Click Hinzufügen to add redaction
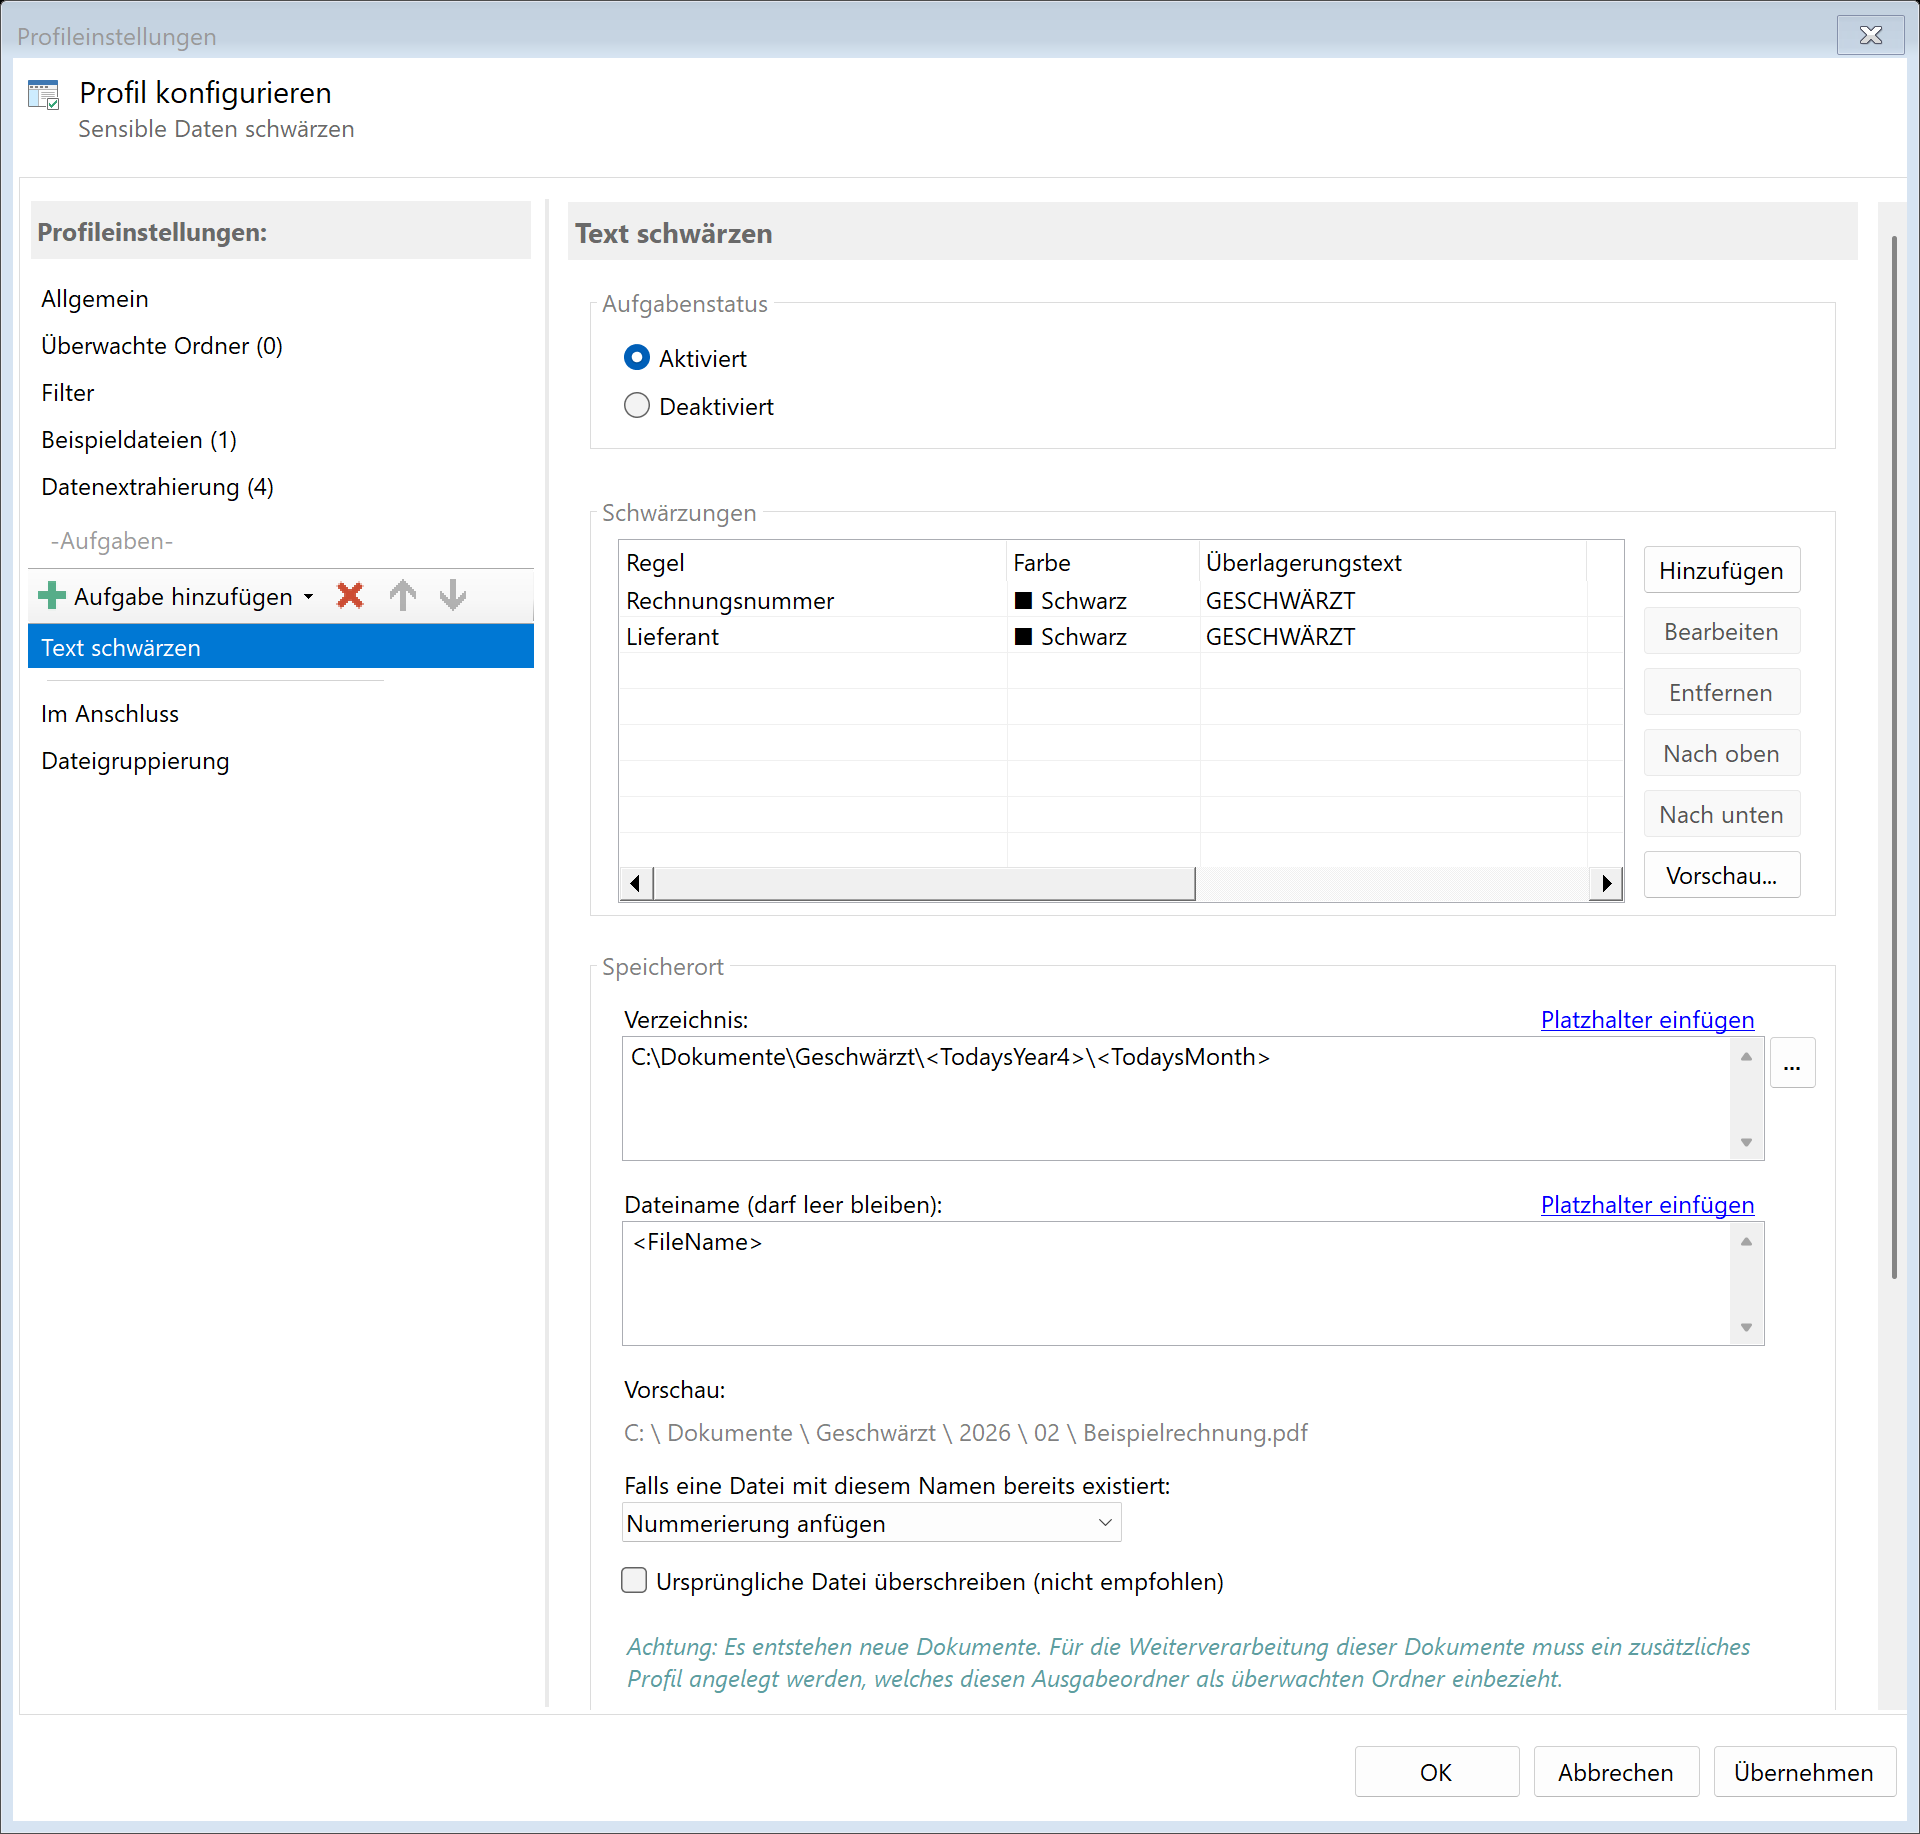This screenshot has height=1834, width=1920. [x=1720, y=570]
